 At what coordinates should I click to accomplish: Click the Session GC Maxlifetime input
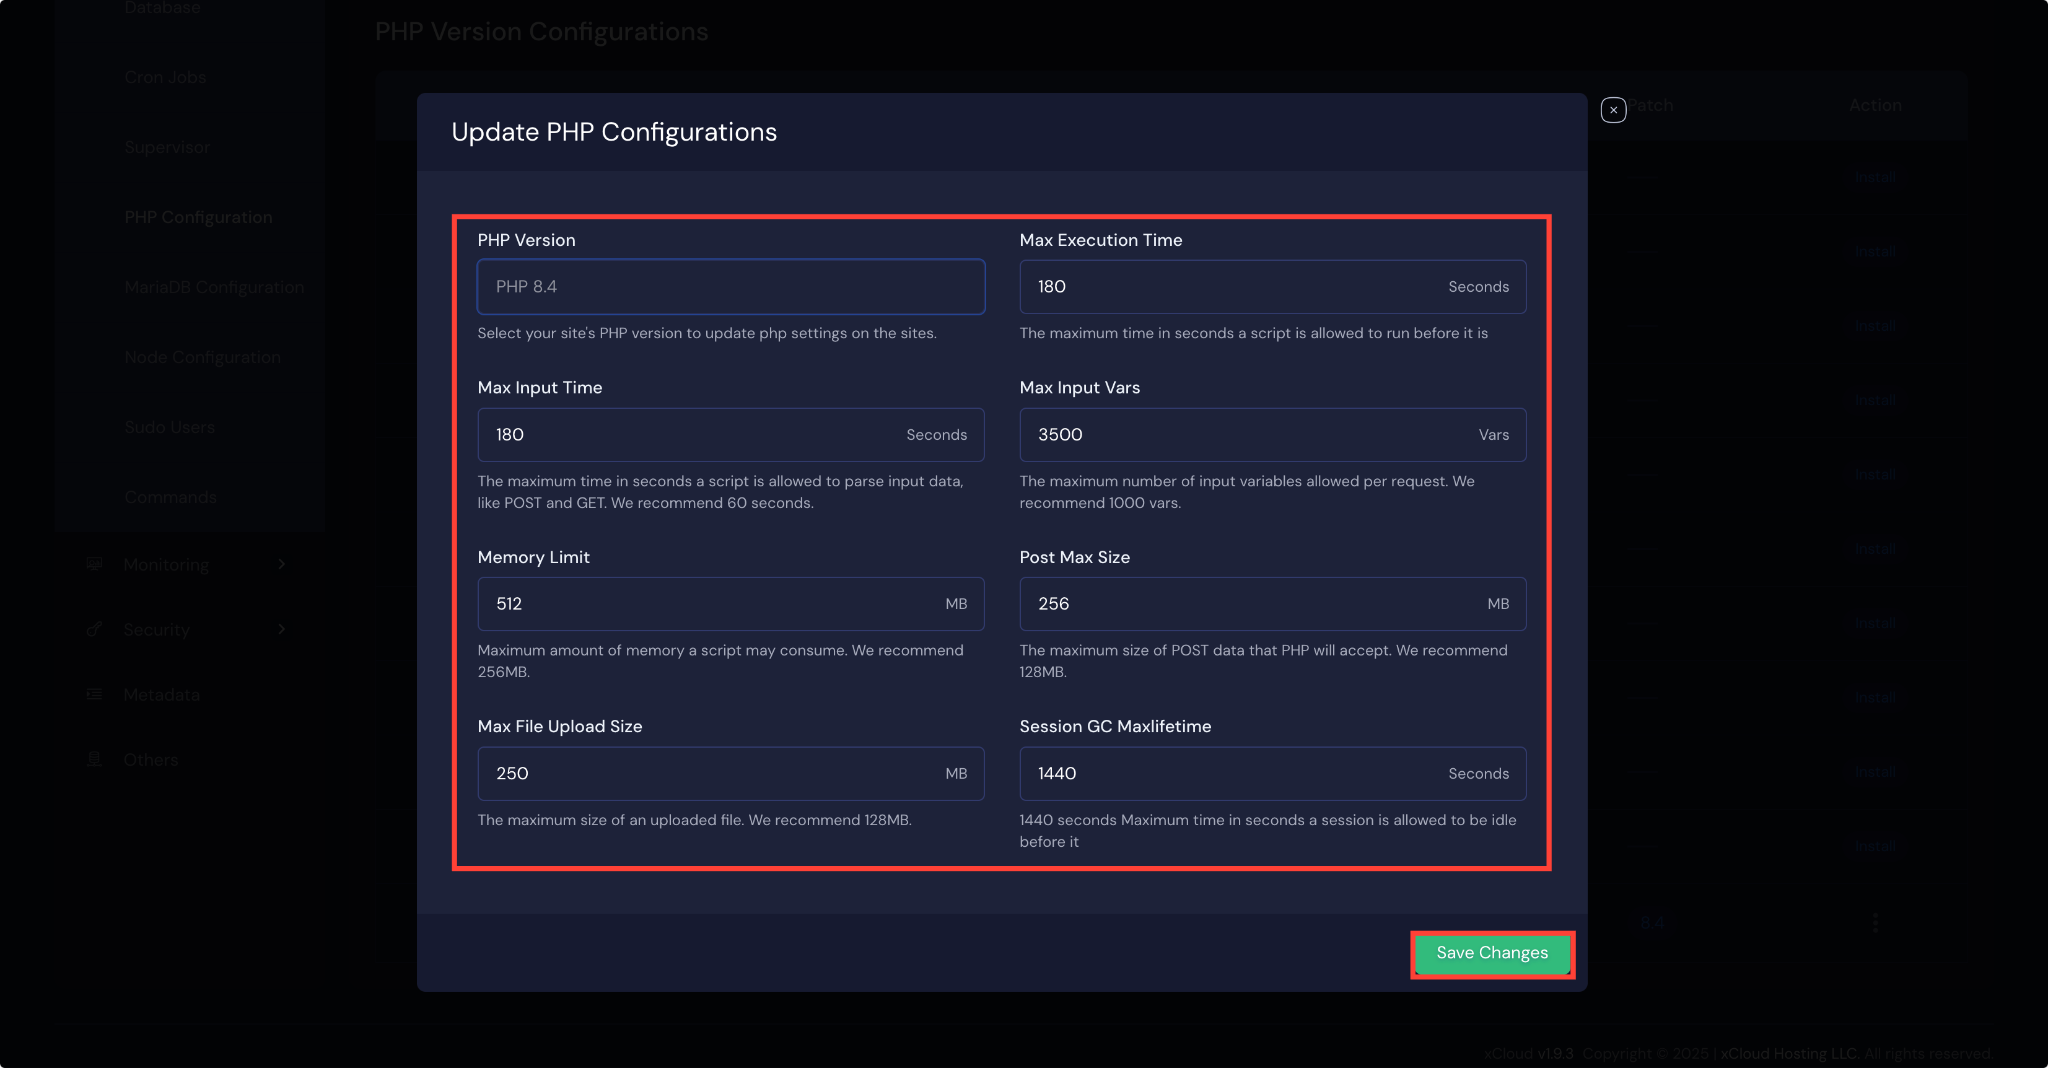coord(1271,773)
